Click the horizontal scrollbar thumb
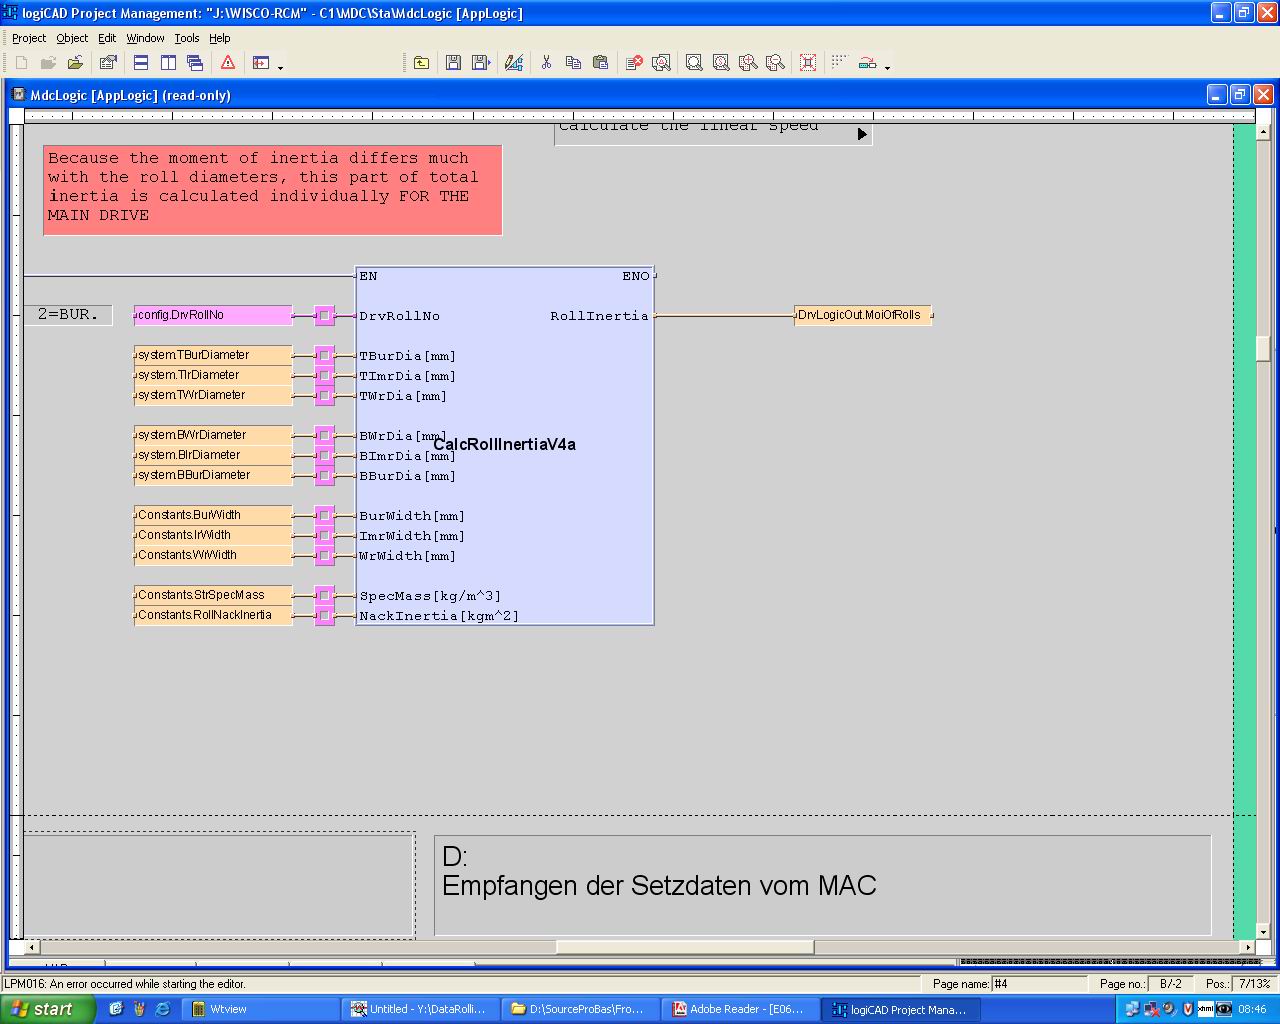This screenshot has height=1024, width=1280. (684, 947)
